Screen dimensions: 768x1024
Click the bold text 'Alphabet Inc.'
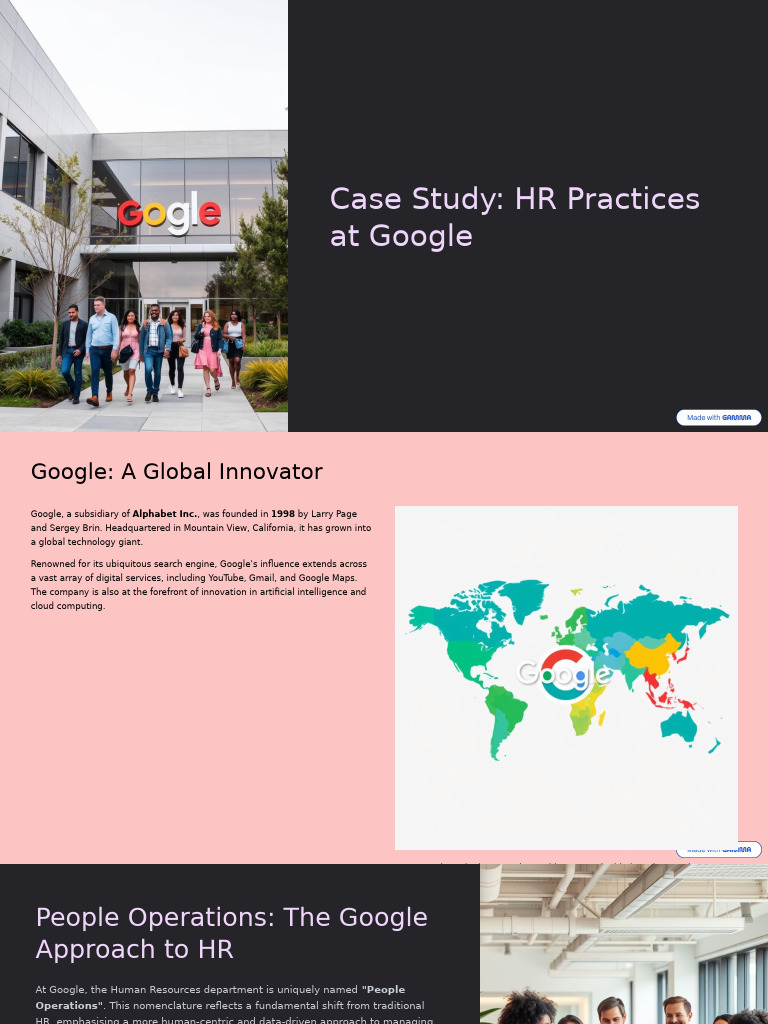pyautogui.click(x=166, y=514)
